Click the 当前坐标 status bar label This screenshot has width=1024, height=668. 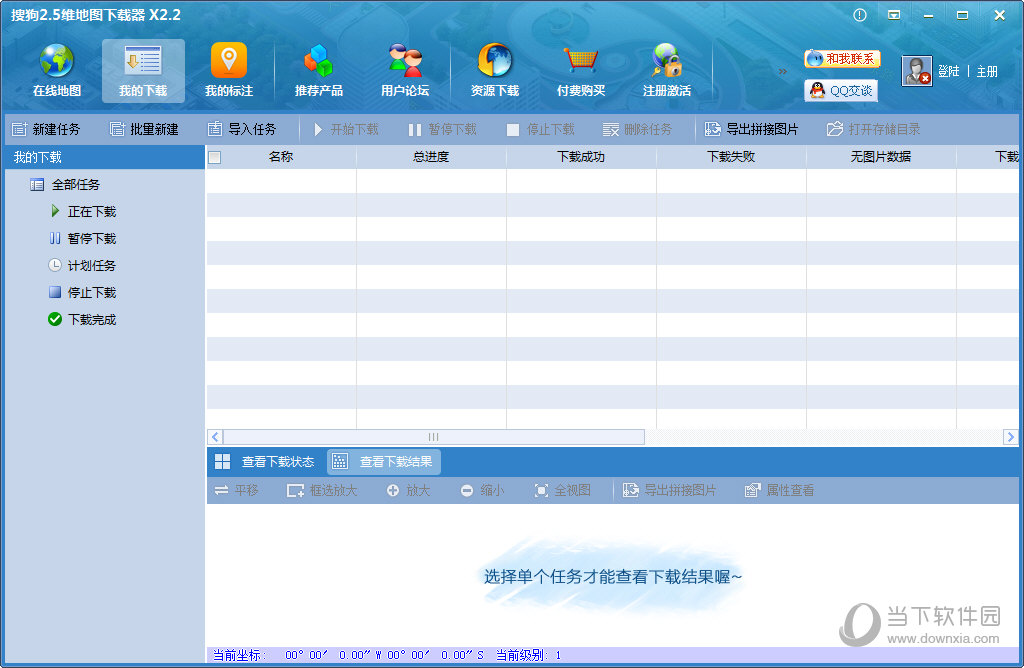coord(239,655)
